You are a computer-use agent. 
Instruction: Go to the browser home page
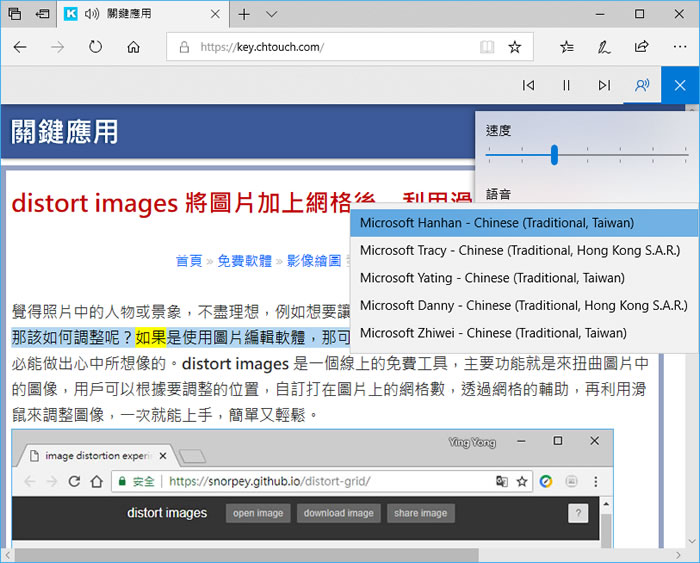coord(133,47)
